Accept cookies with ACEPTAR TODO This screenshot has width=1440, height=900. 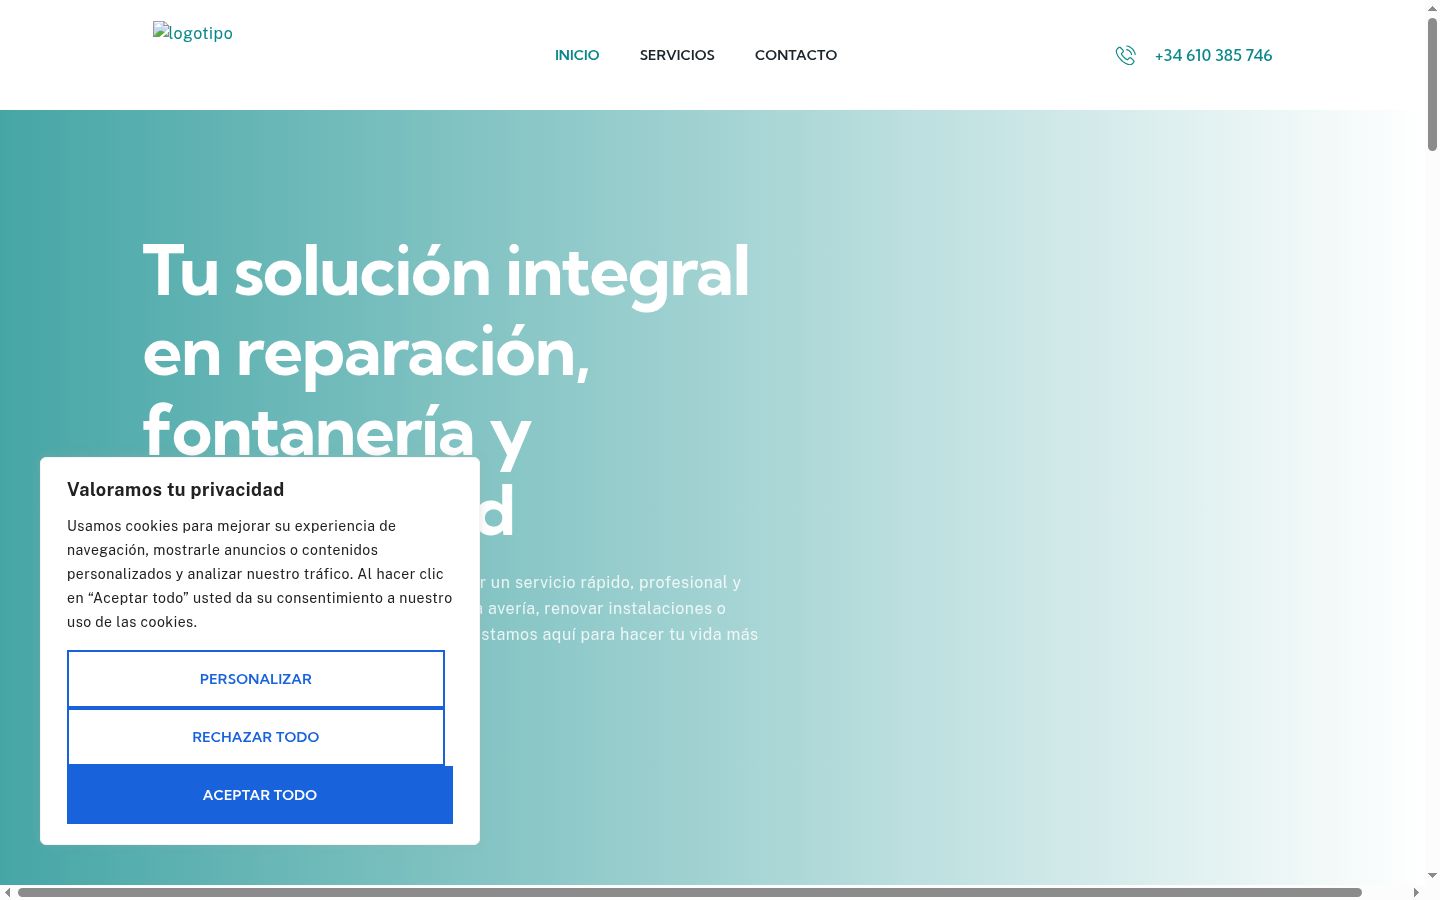click(x=260, y=795)
